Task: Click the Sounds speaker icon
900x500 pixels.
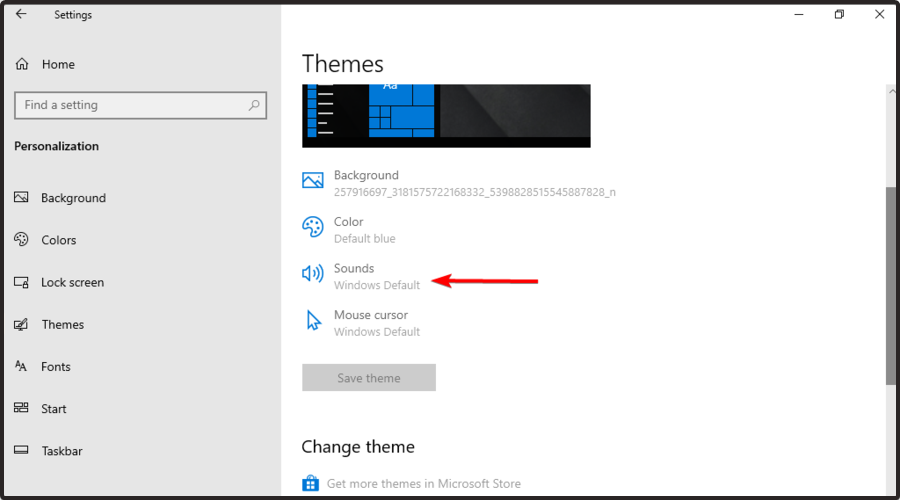Action: 313,273
